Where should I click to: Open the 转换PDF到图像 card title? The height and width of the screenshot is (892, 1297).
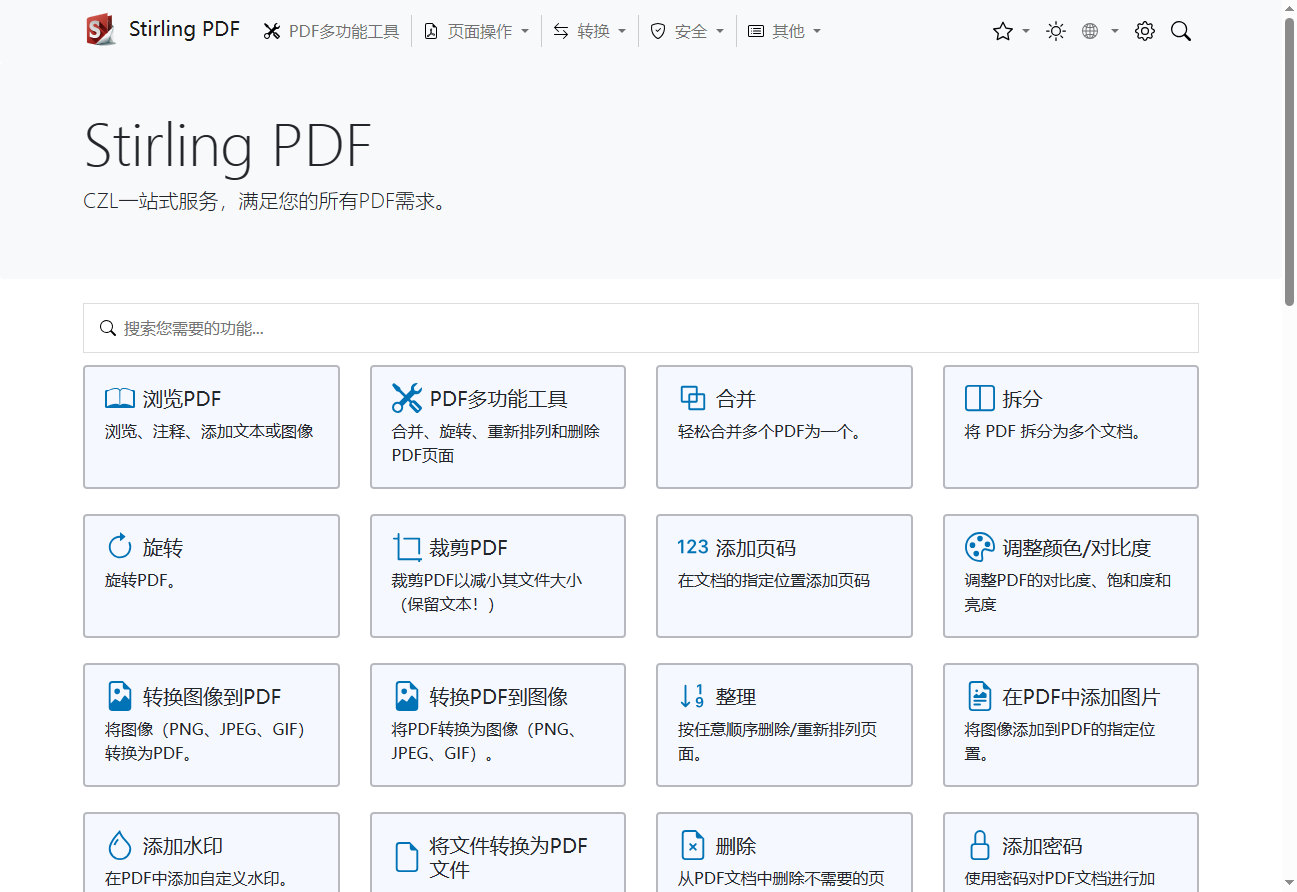tap(499, 697)
